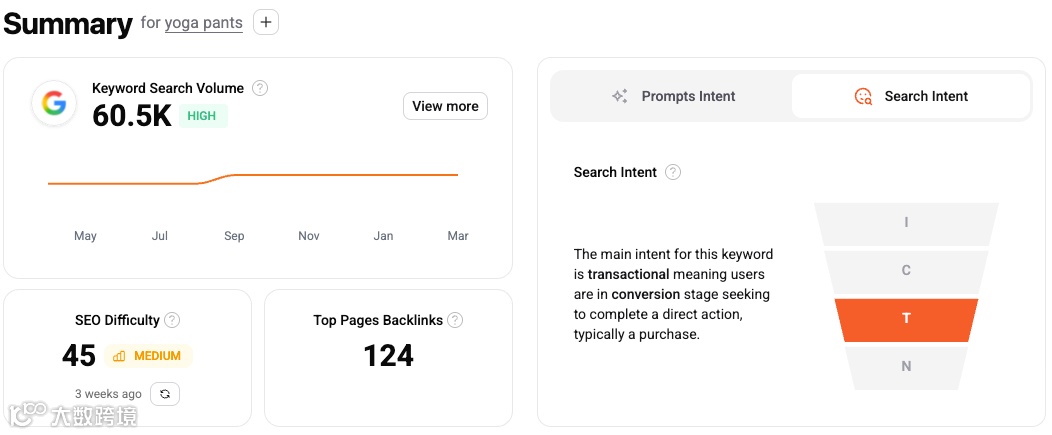Click the Sep label on the chart axis
This screenshot has height=435, width=1052.
(234, 236)
